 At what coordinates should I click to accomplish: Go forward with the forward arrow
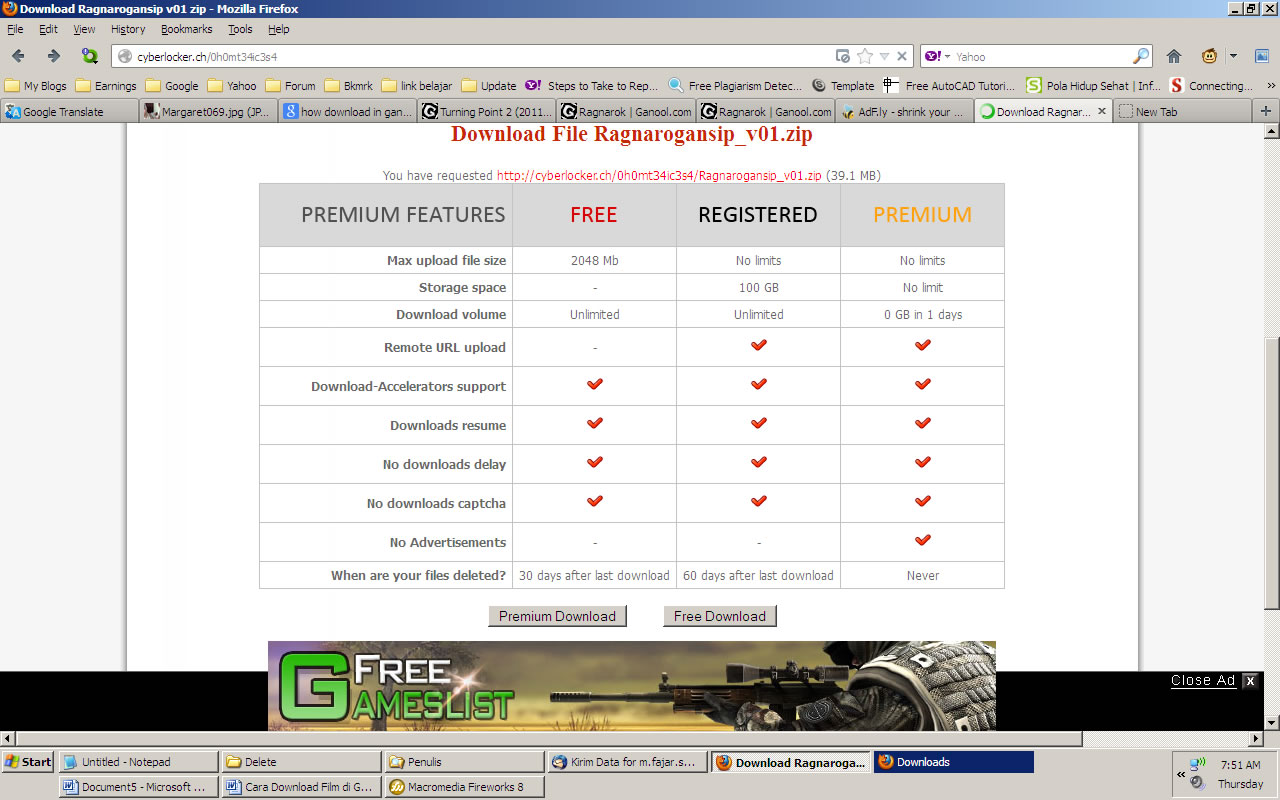[x=54, y=56]
